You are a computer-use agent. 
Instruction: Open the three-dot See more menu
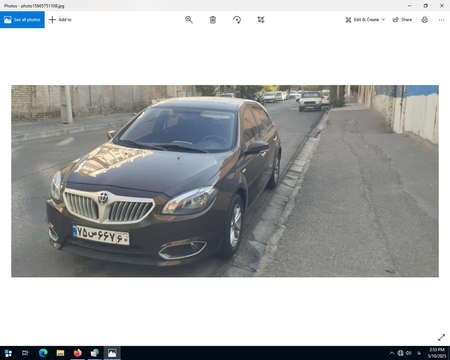click(x=441, y=20)
